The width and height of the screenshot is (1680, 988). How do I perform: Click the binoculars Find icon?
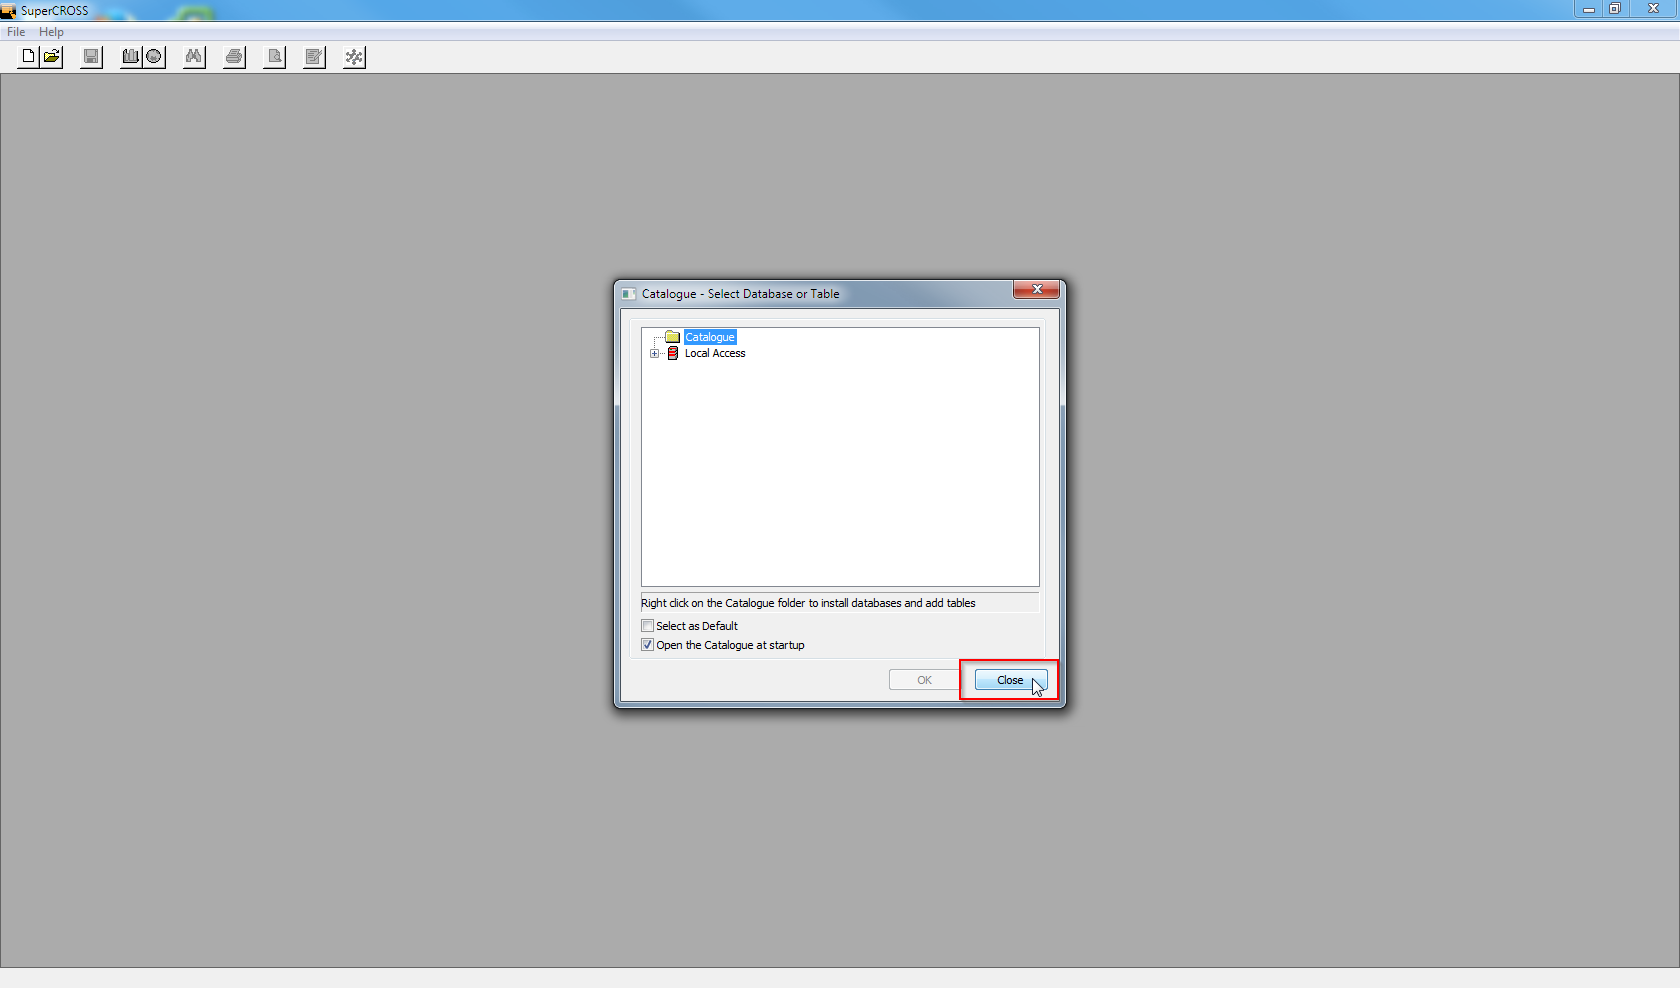[x=194, y=57]
